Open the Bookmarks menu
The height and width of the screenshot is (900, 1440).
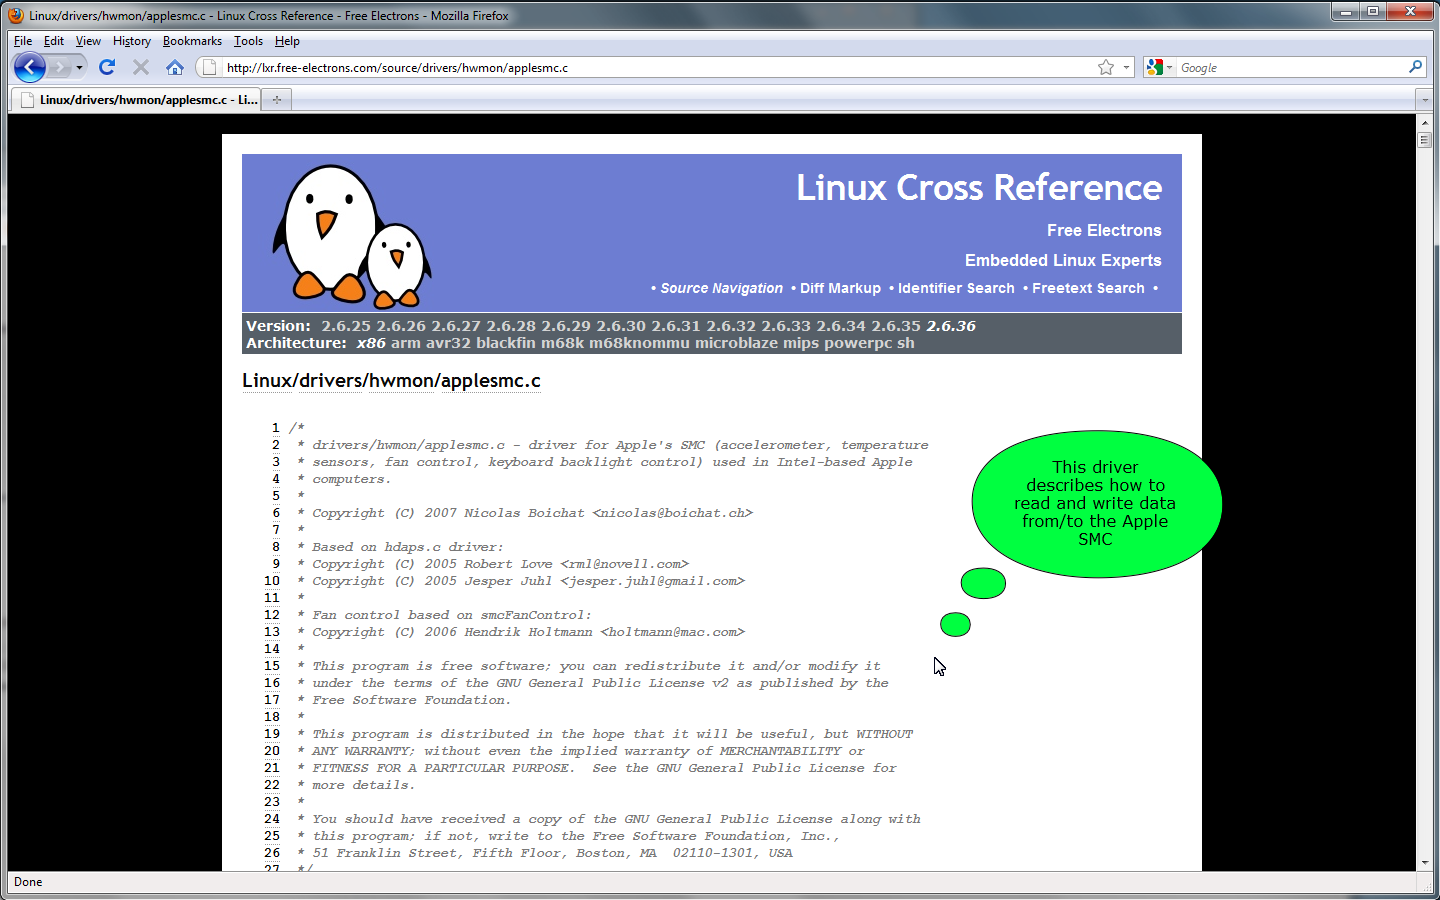click(x=192, y=41)
